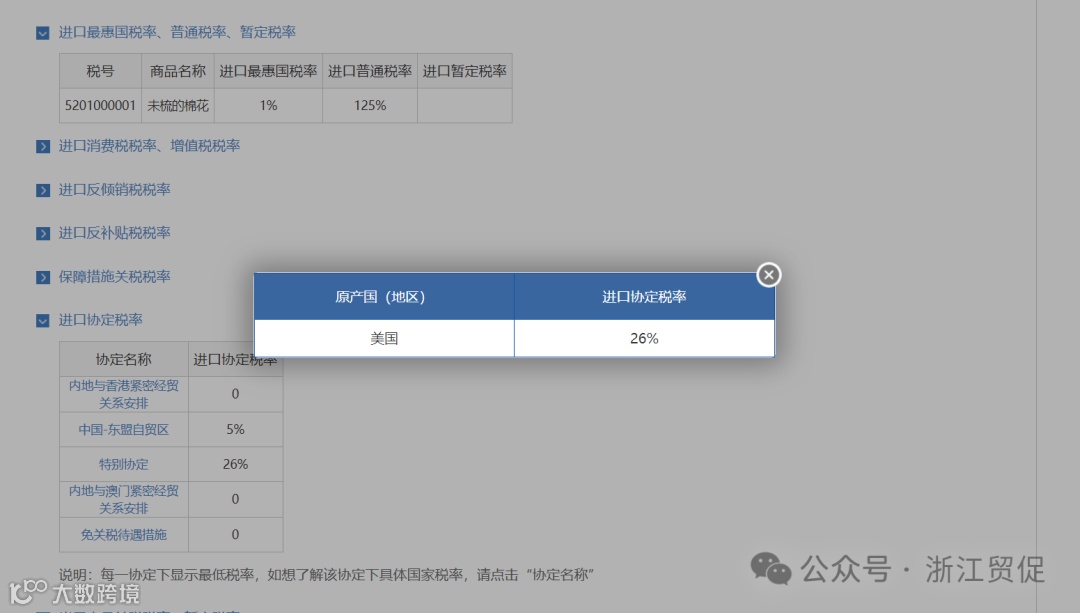Click the 商品名称 column header

(x=178, y=71)
